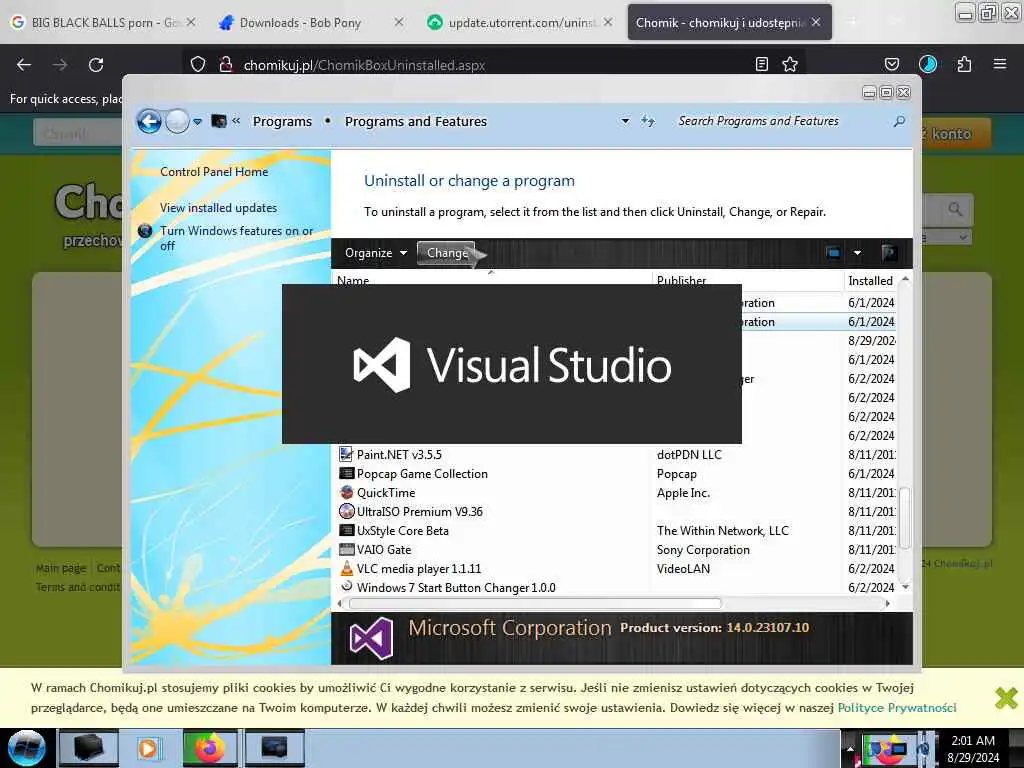Open the Control Panel taskbar button
The image size is (1024, 768).
coord(274,748)
